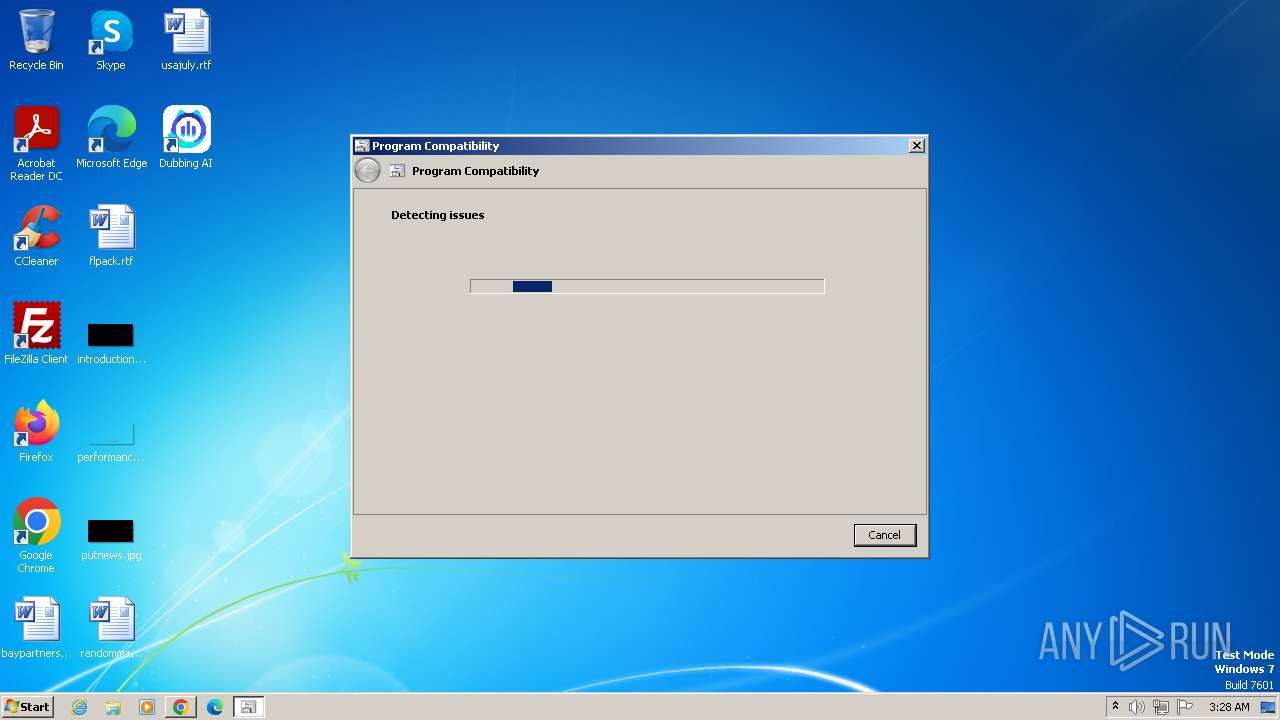Open Action Center flag icon
Image resolution: width=1280 pixels, height=720 pixels.
[x=1185, y=707]
